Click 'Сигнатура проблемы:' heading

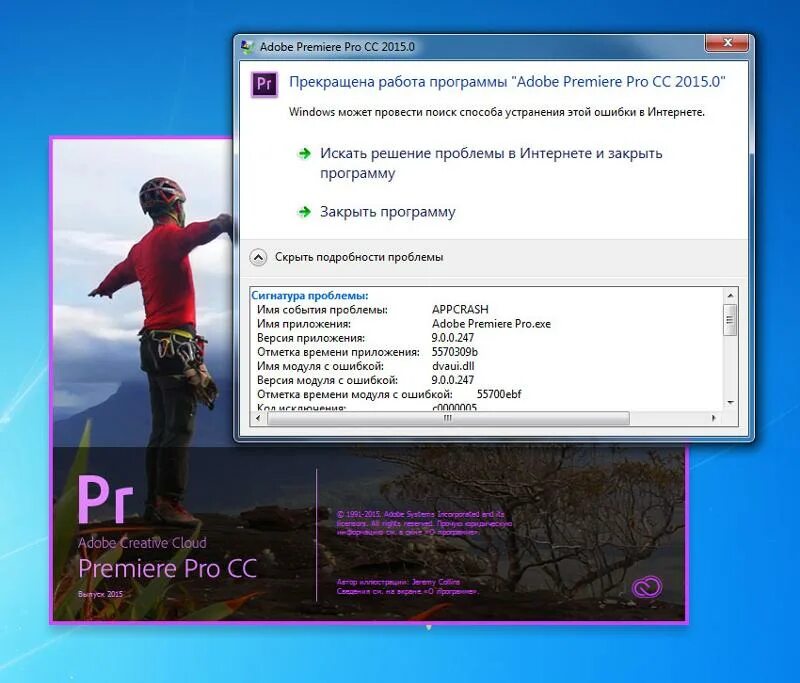[x=309, y=295]
